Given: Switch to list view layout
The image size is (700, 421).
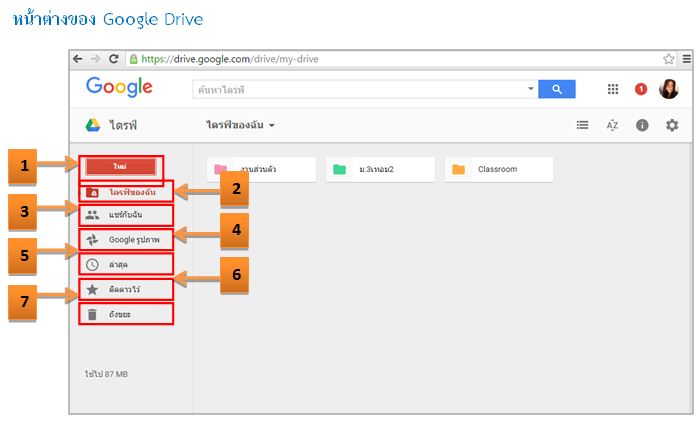Looking at the screenshot, I should click(x=582, y=125).
